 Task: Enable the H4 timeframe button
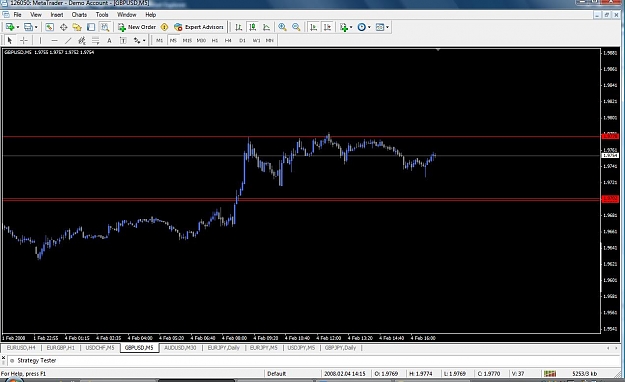[228, 40]
